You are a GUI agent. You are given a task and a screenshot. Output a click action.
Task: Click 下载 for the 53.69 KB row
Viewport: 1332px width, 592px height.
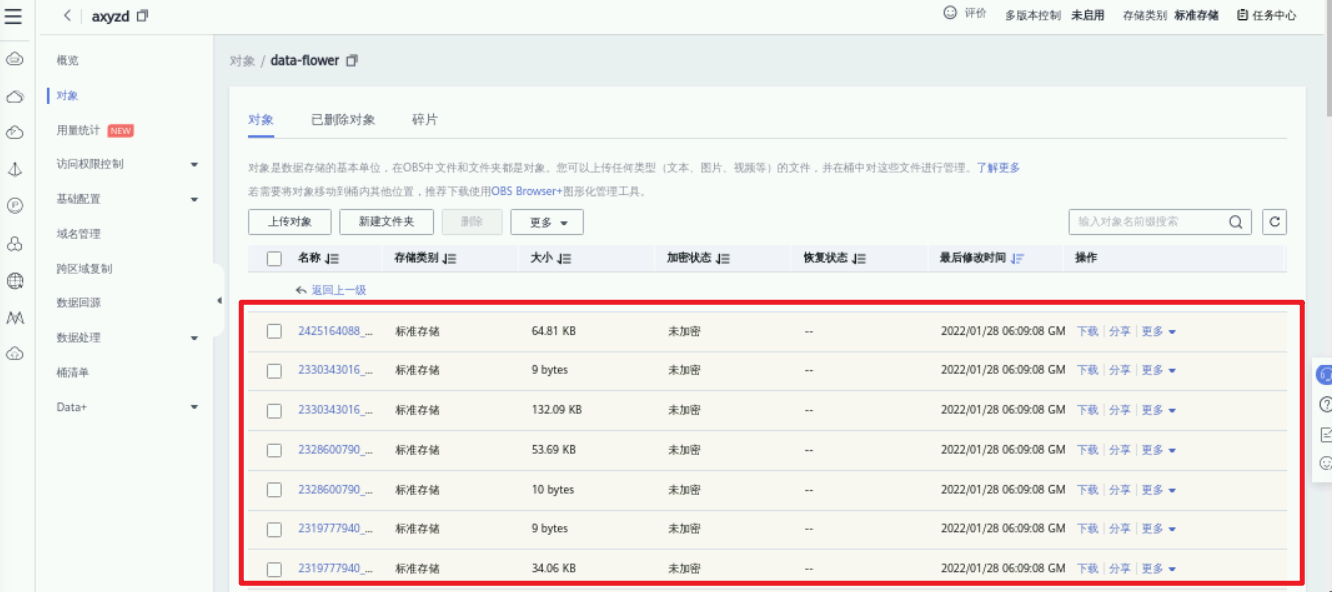tap(1088, 450)
